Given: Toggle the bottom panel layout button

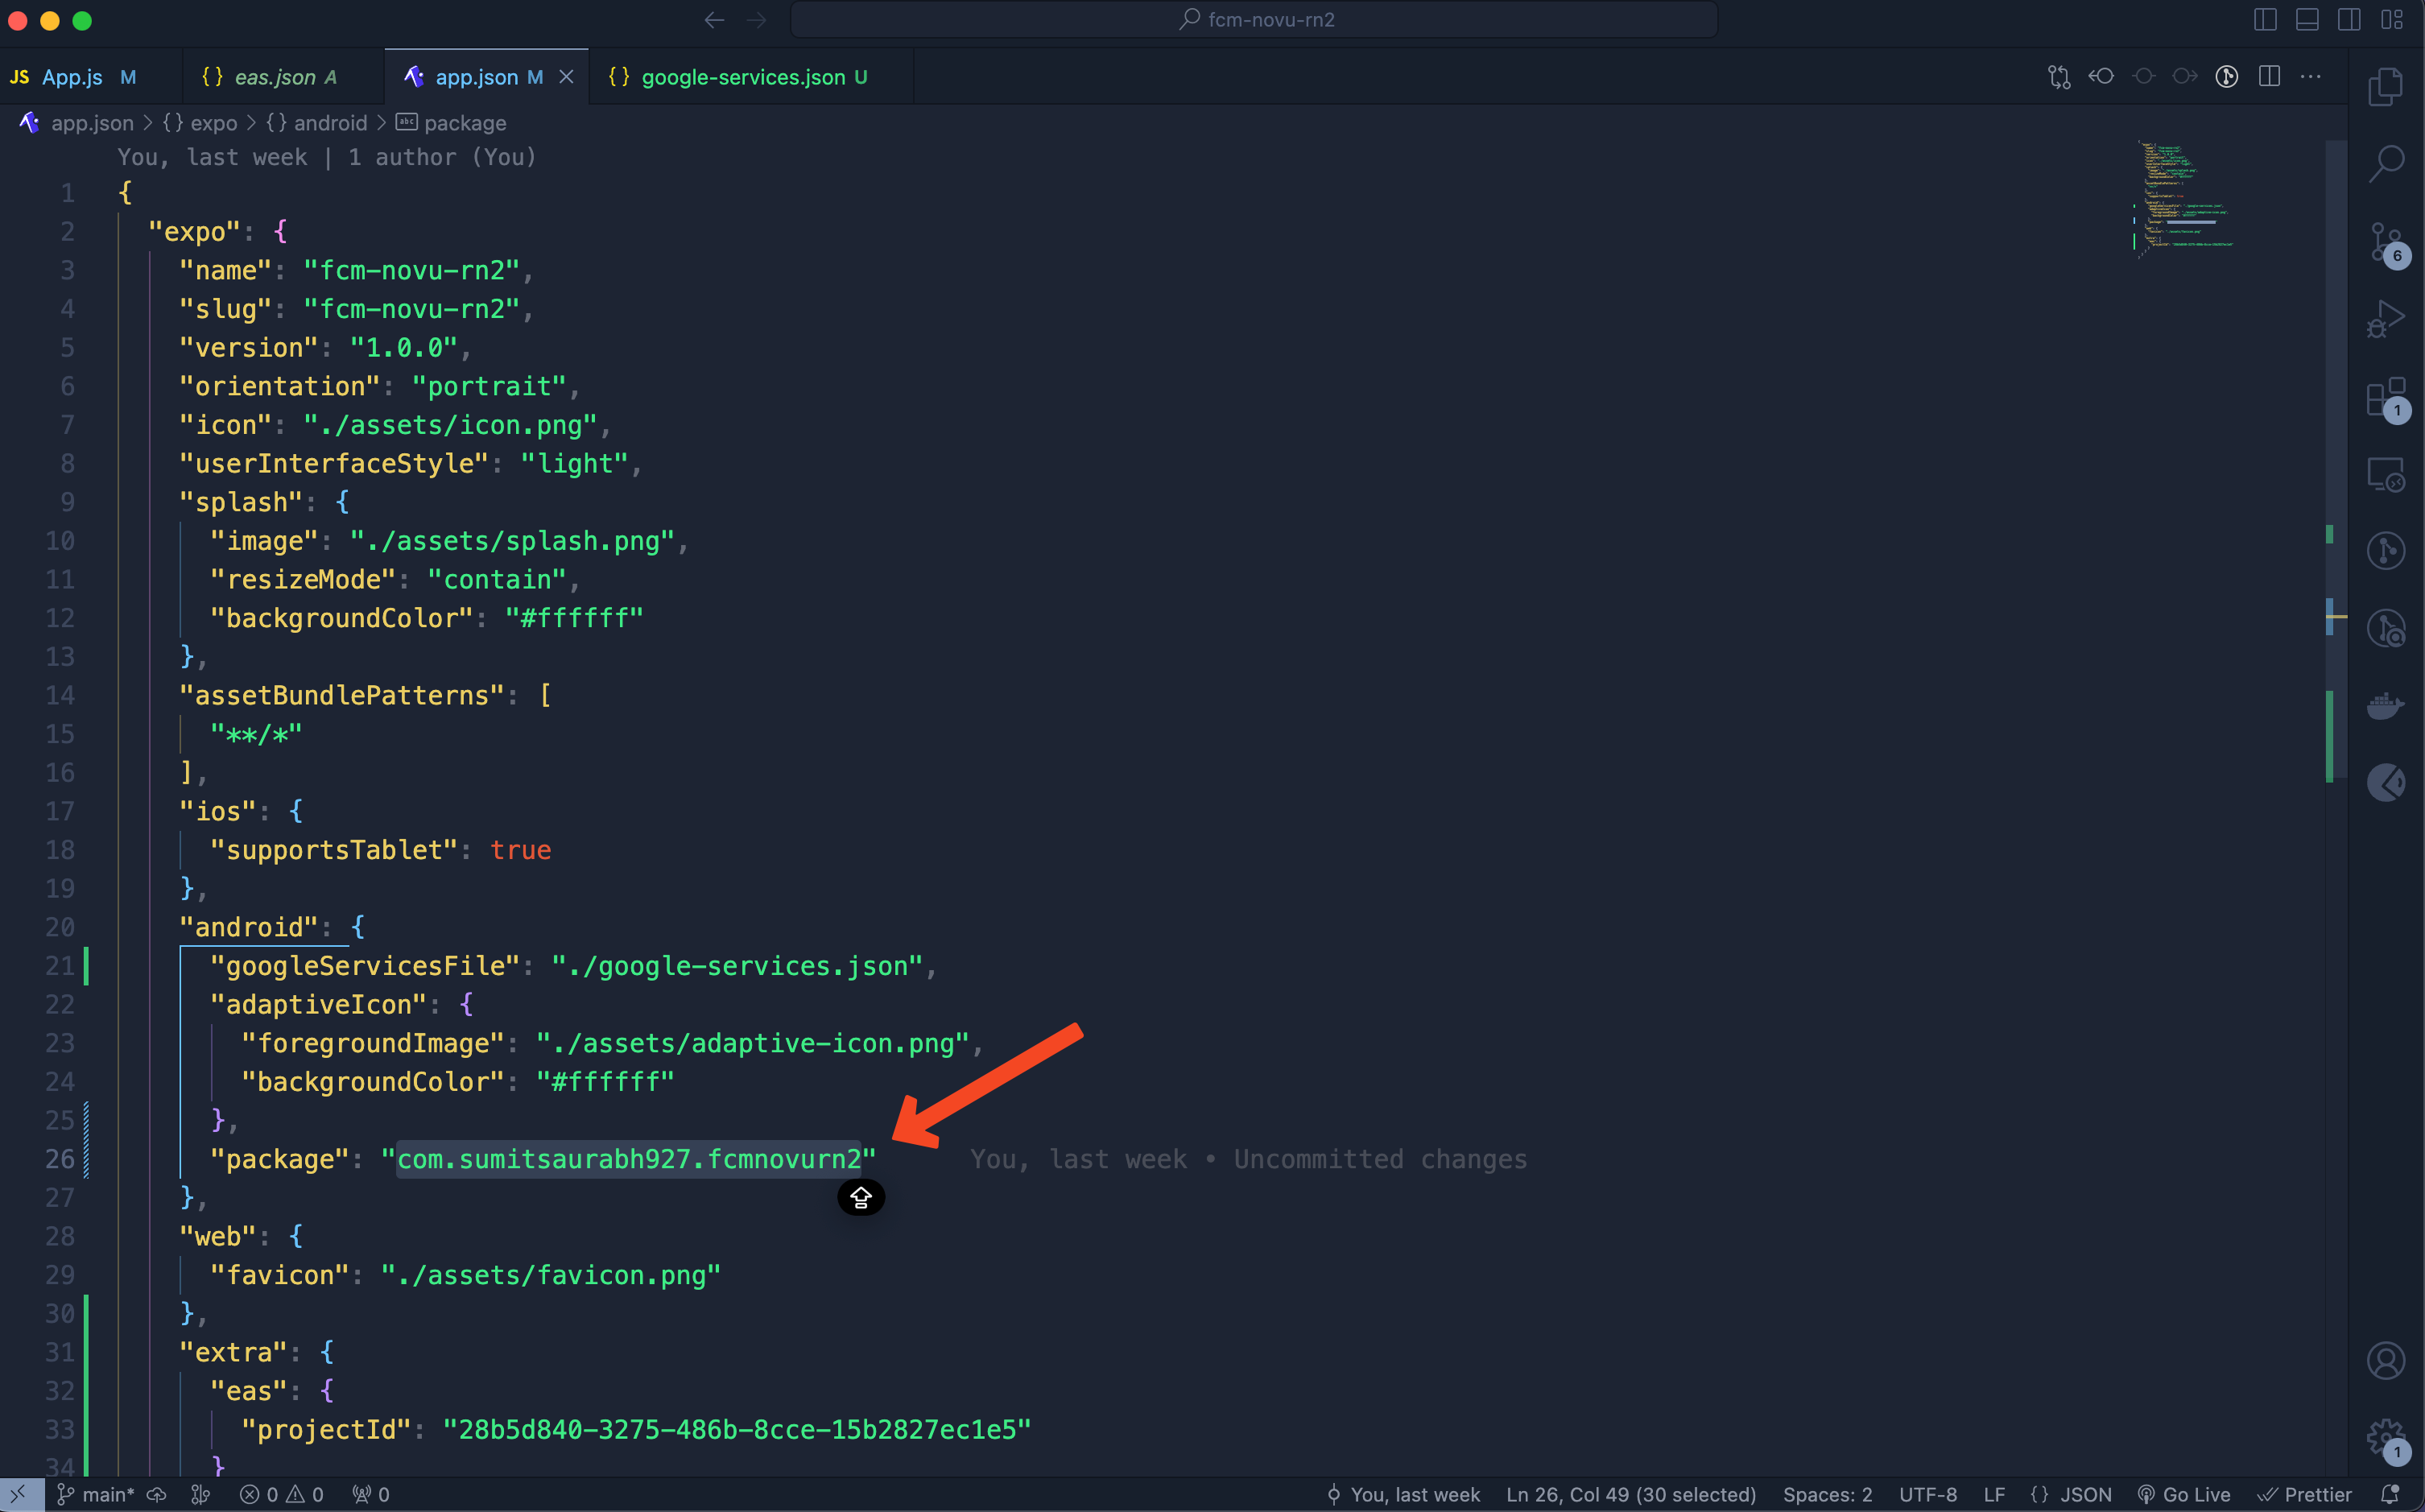Looking at the screenshot, I should [2307, 20].
